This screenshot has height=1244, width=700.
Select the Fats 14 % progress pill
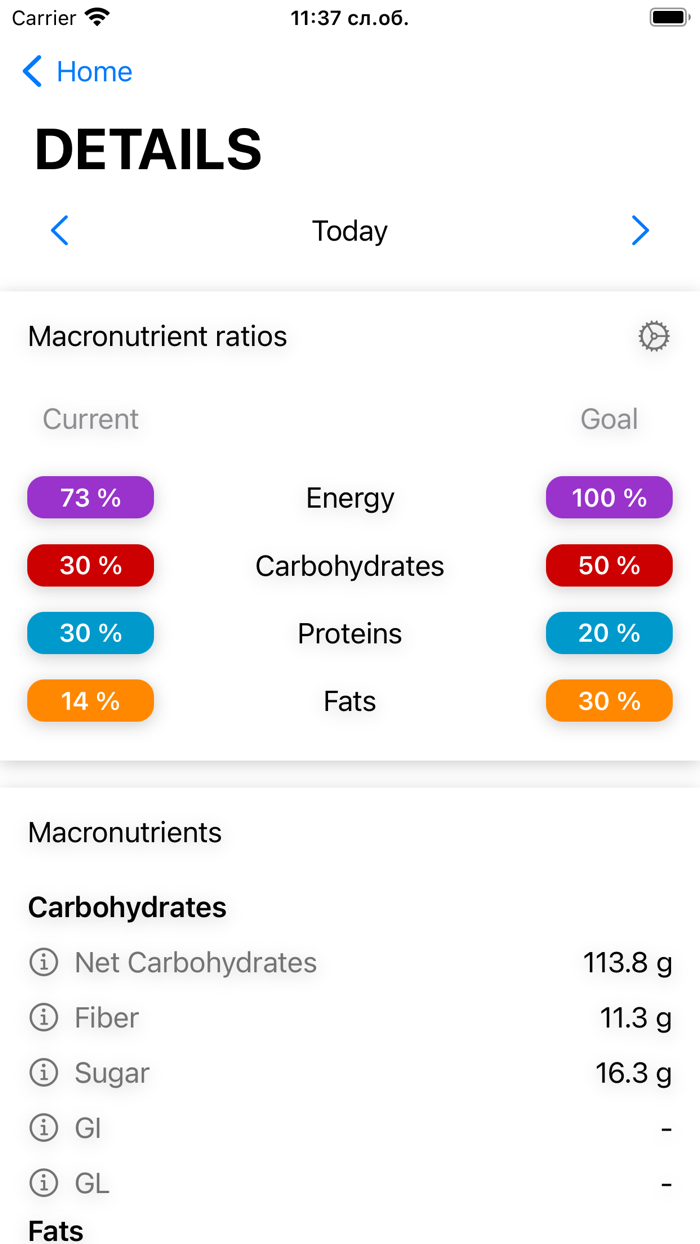[x=90, y=700]
